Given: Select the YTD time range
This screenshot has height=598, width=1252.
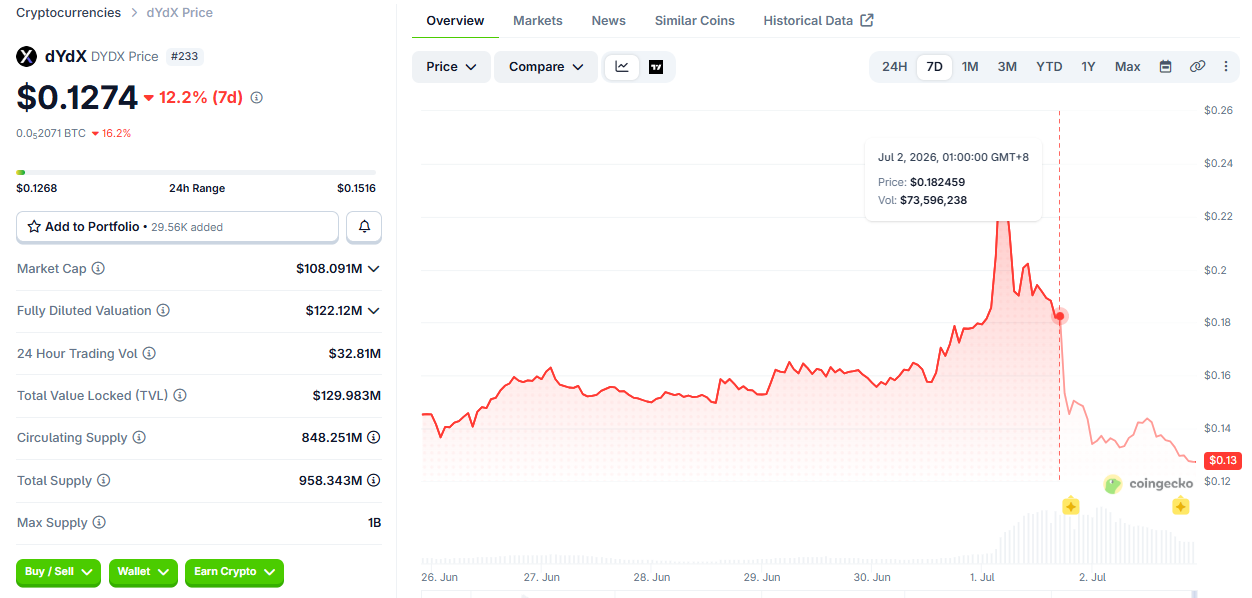Looking at the screenshot, I should point(1049,67).
